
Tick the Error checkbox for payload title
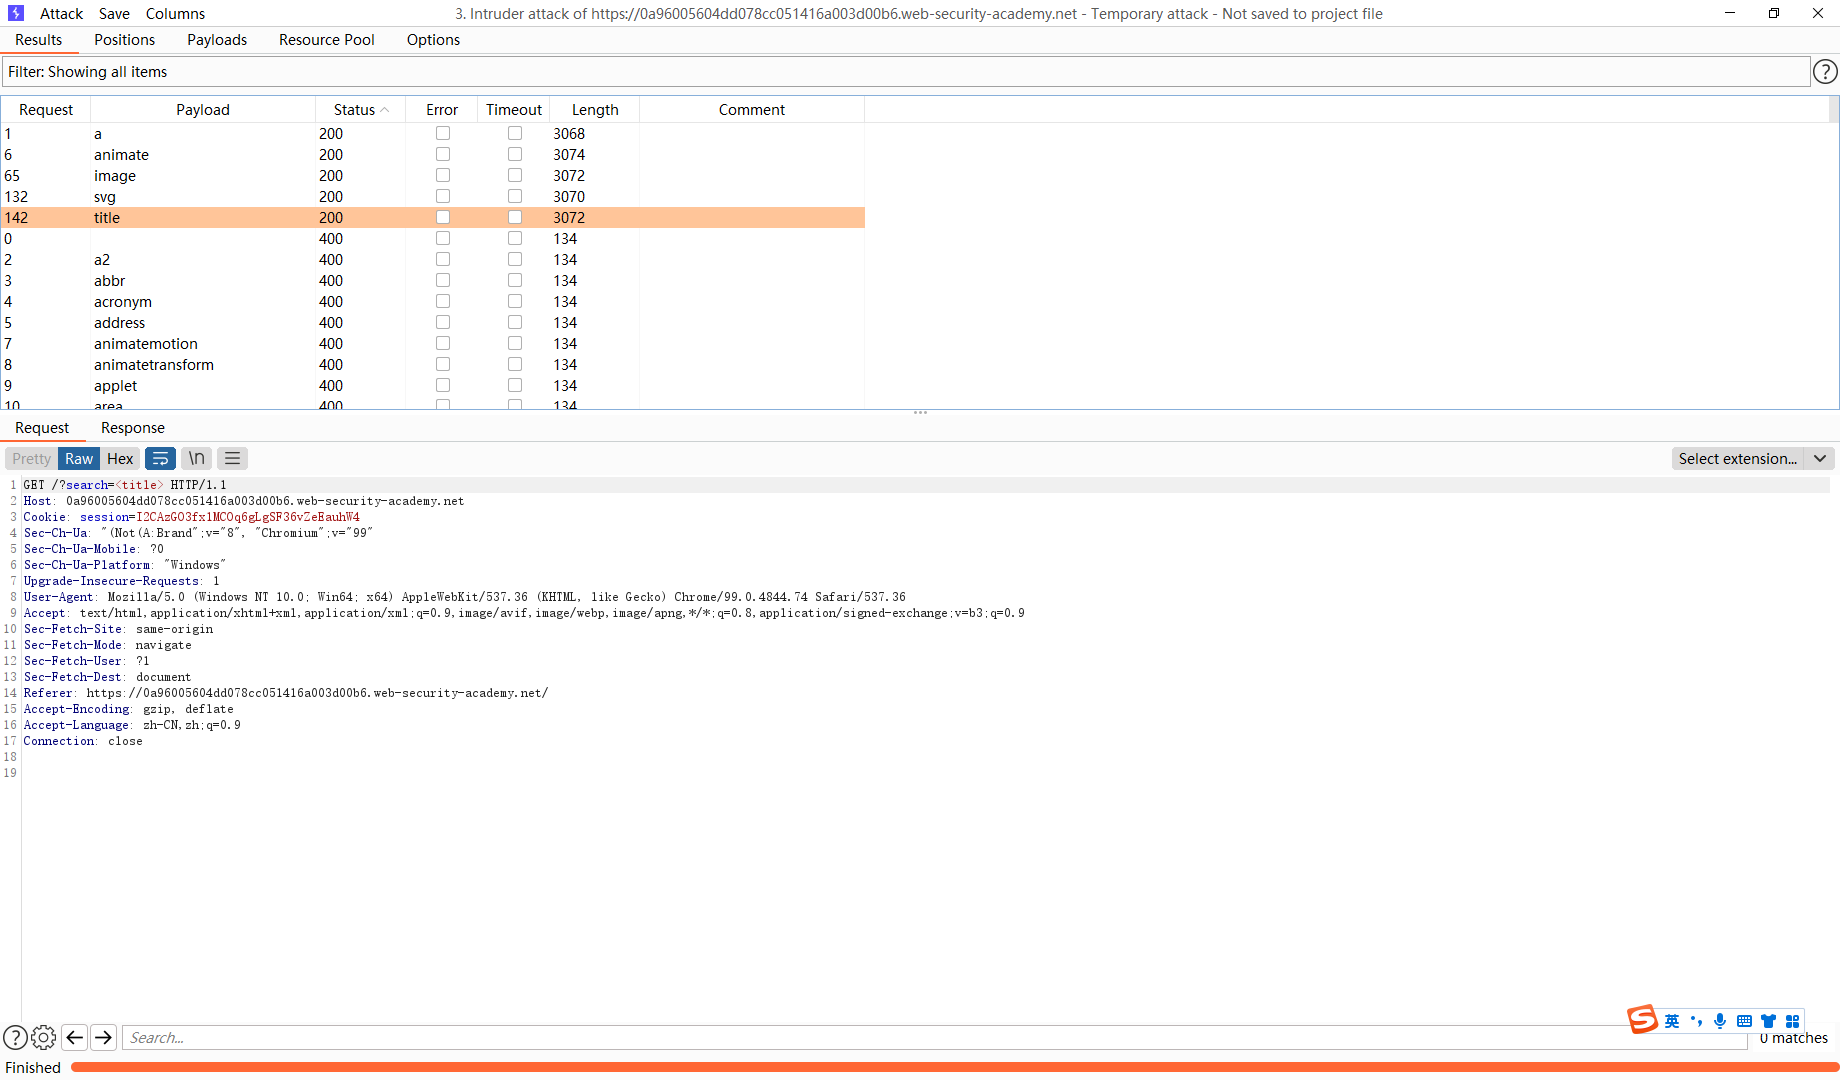[443, 217]
